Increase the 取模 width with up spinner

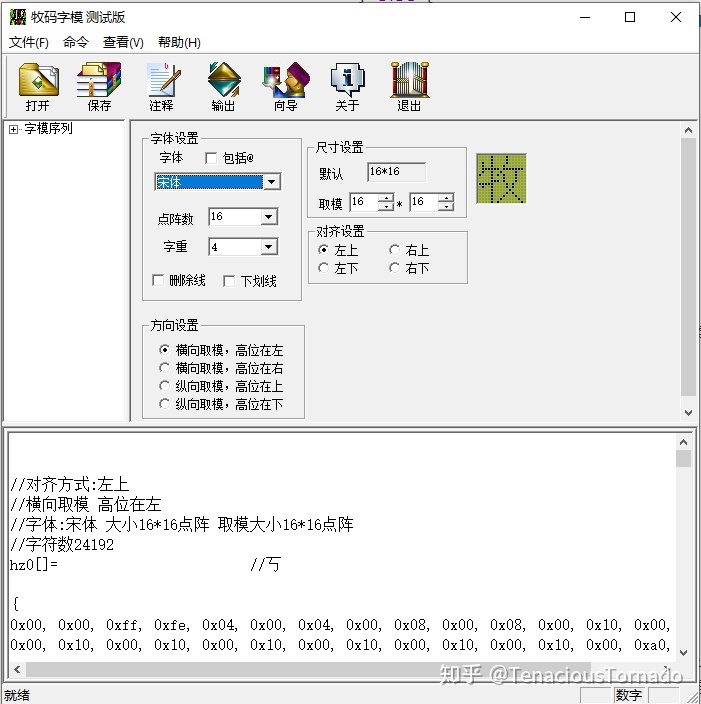click(386, 198)
